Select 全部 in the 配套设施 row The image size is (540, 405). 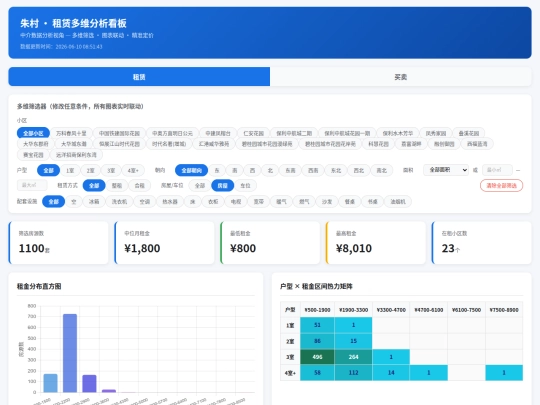coord(53,201)
